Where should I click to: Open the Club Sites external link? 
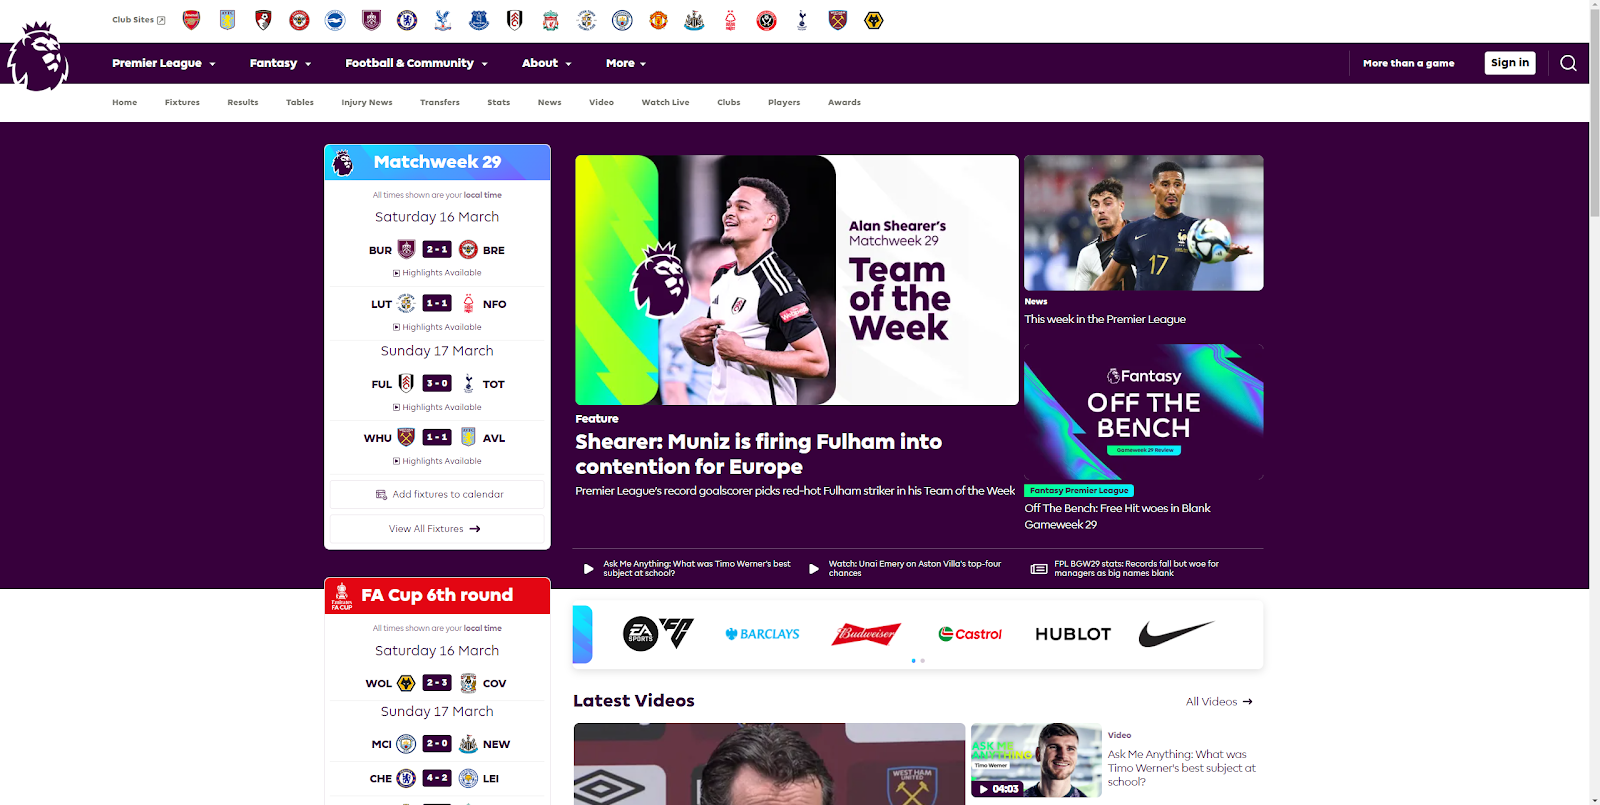coord(139,20)
